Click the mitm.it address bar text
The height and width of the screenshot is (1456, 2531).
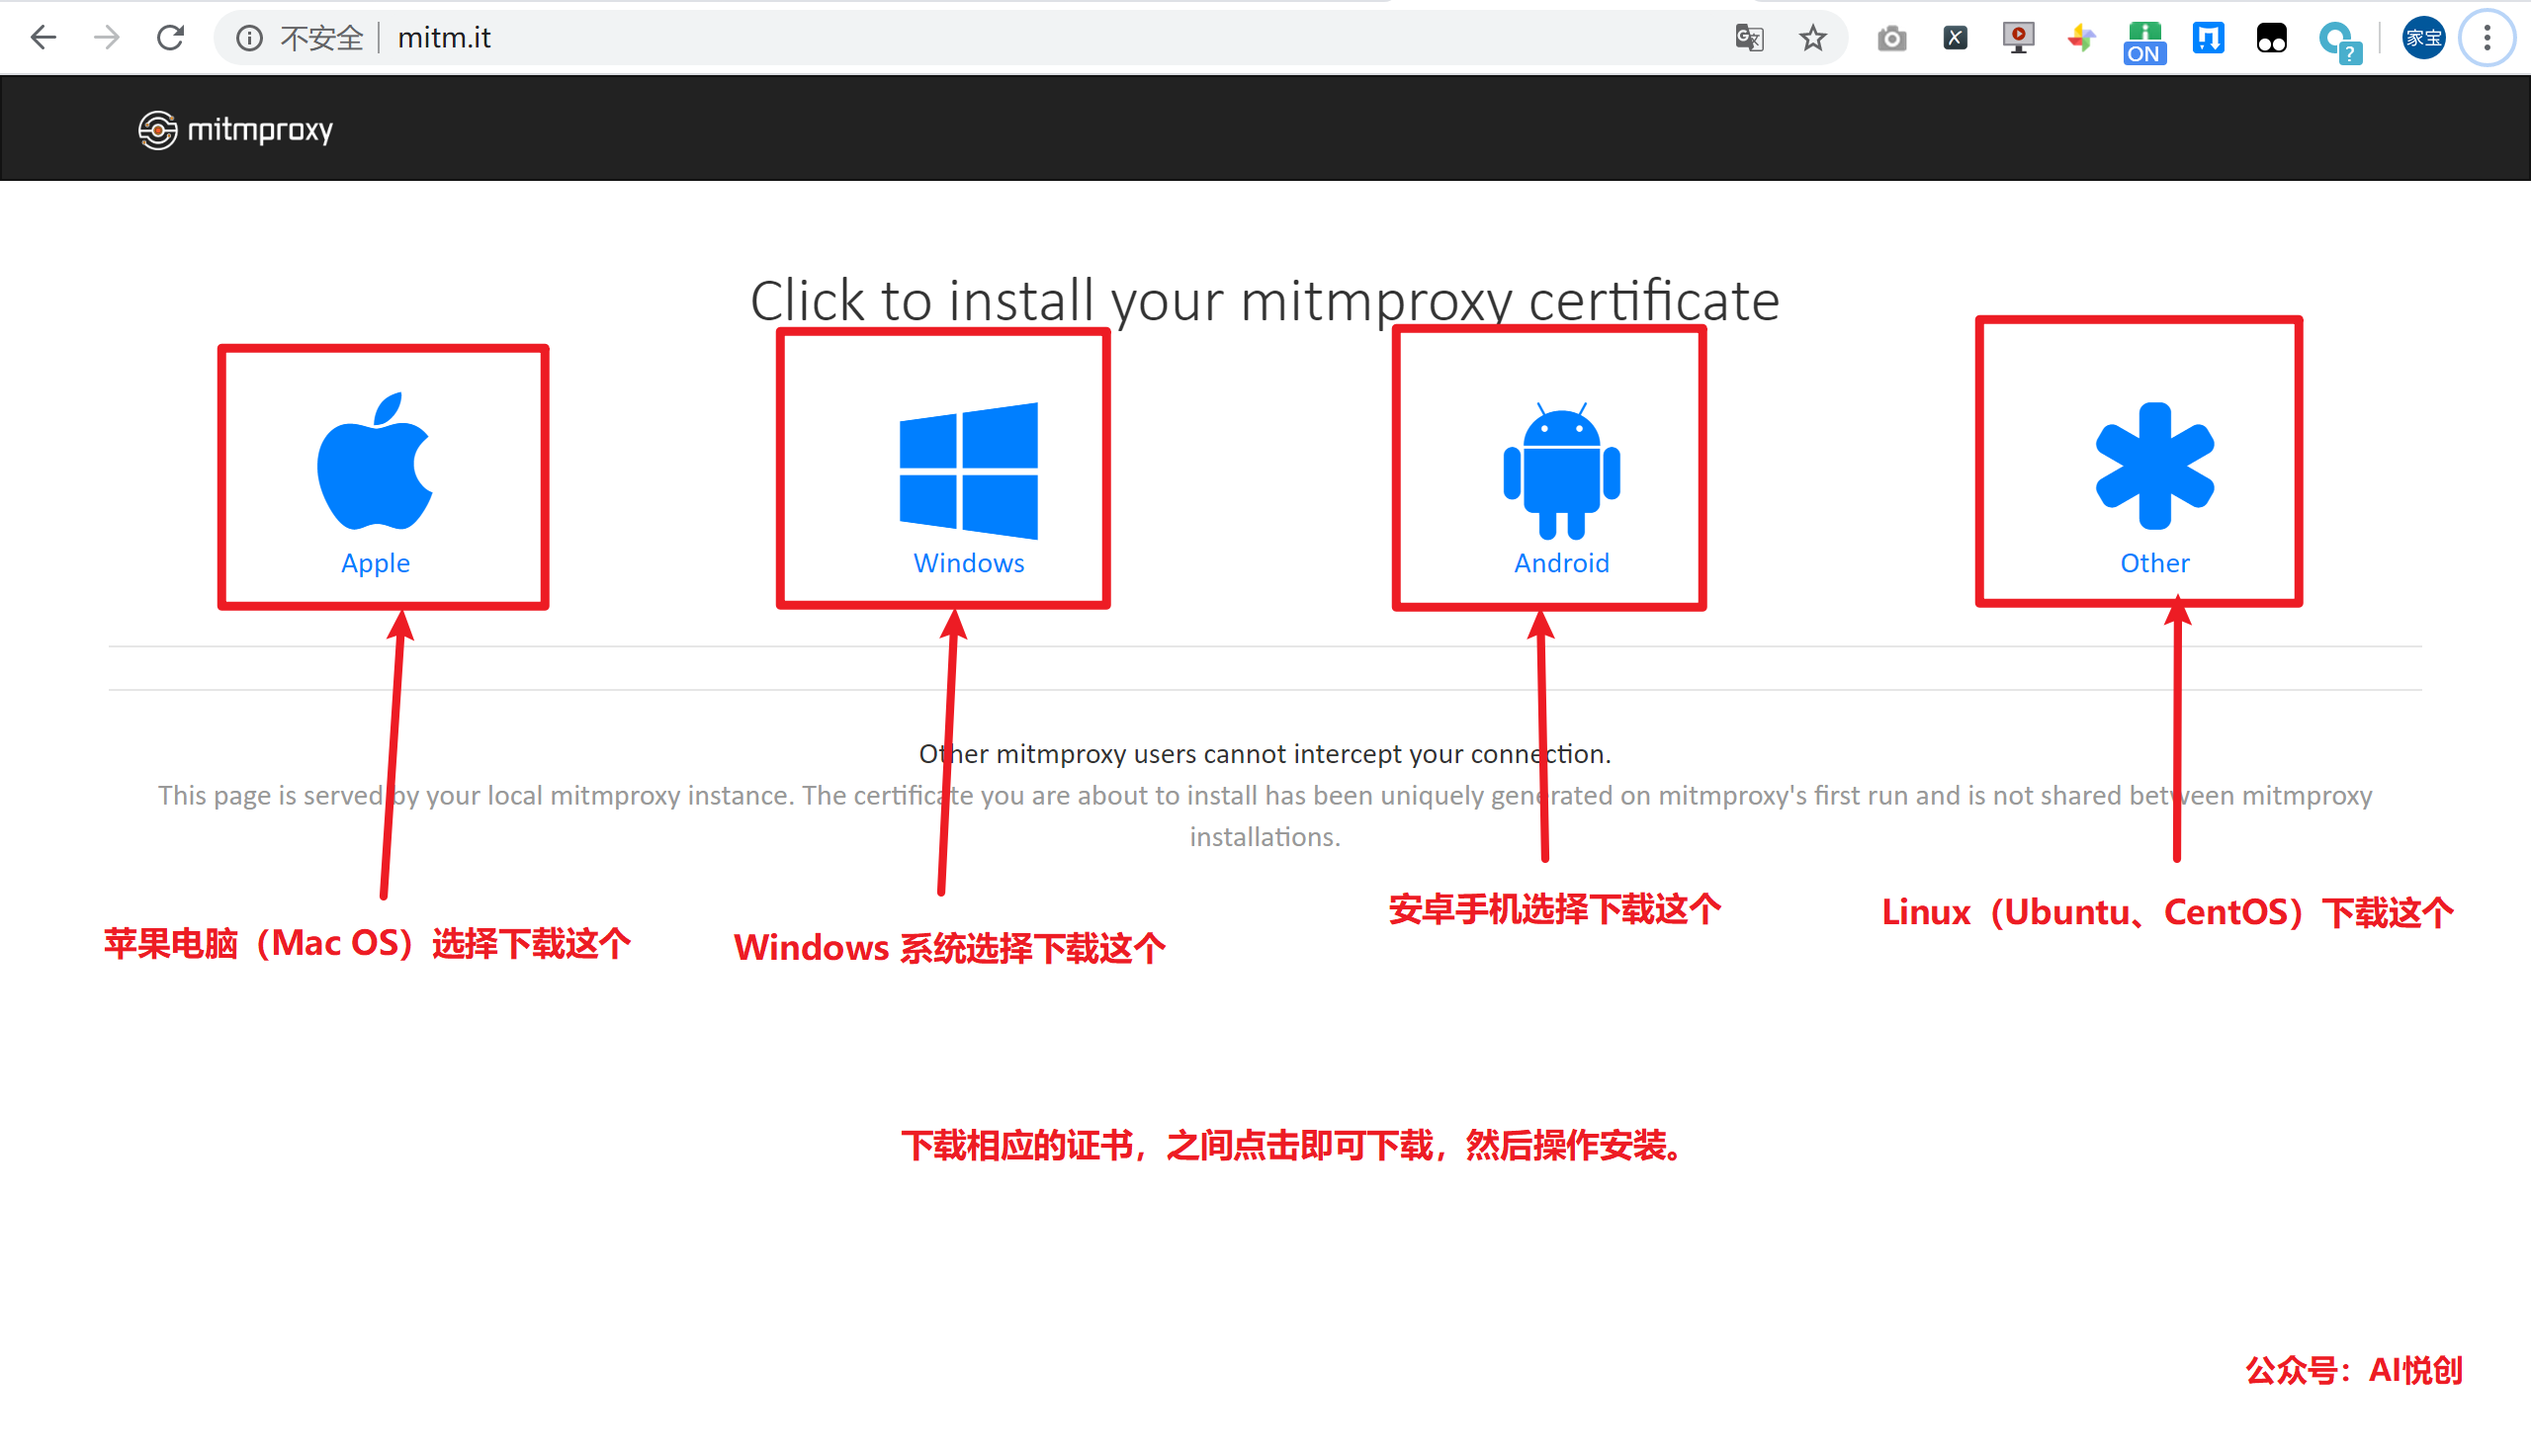tap(444, 38)
